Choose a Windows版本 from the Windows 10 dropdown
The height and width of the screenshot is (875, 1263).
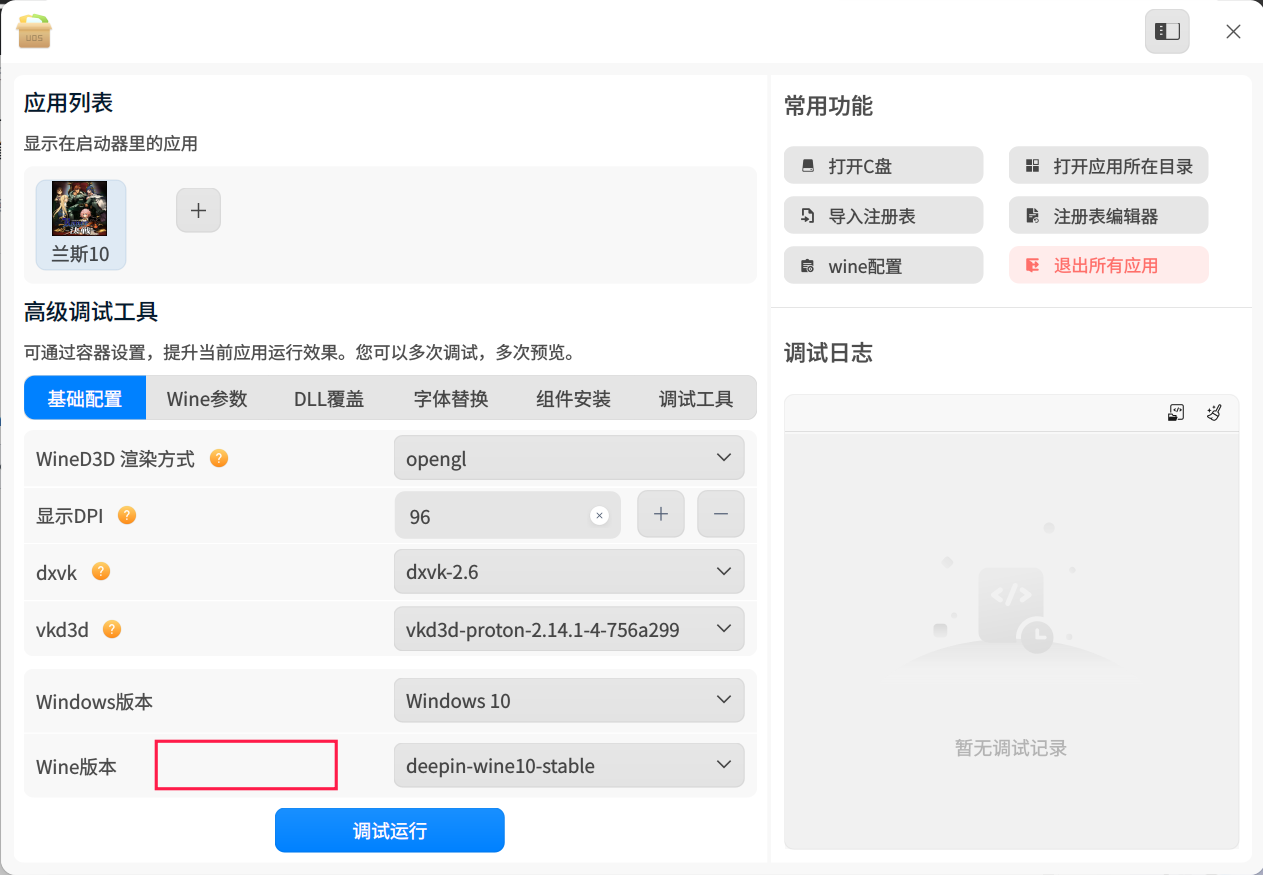(x=569, y=700)
